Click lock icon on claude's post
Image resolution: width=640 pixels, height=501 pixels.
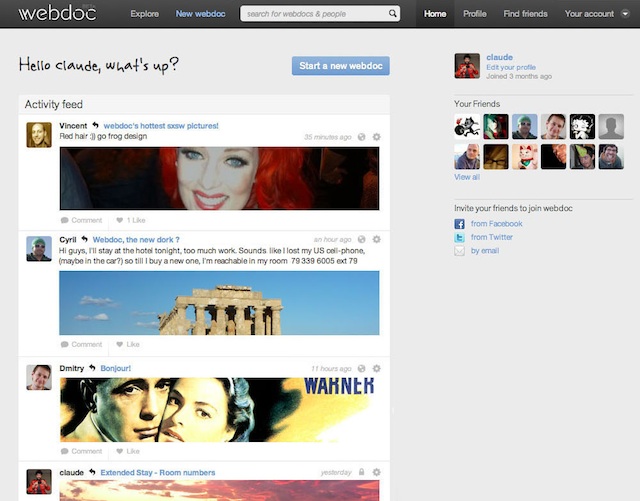point(361,472)
